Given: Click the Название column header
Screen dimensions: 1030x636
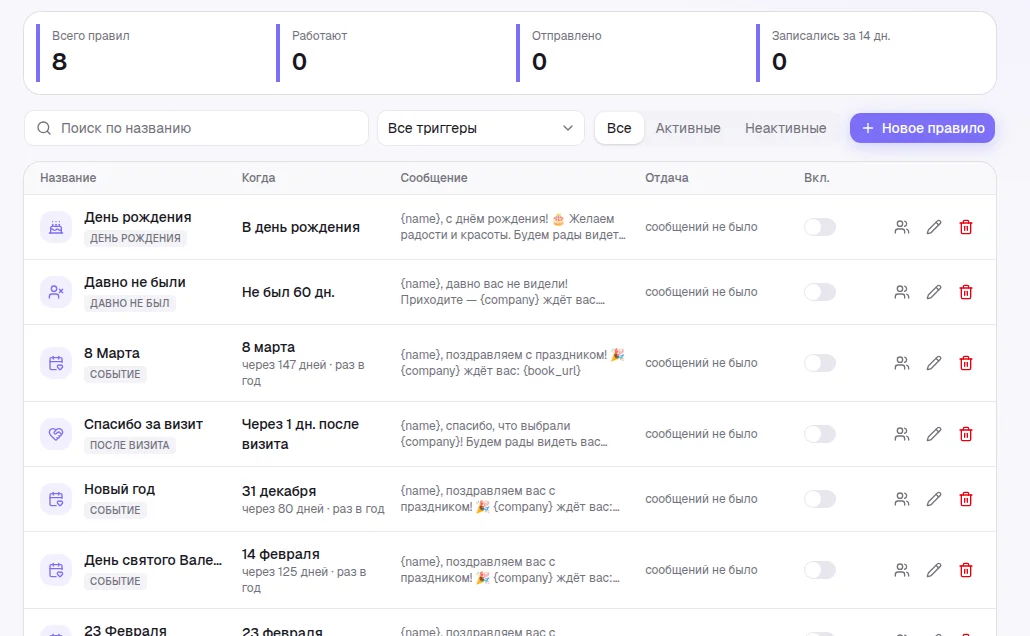Looking at the screenshot, I should click(x=68, y=178).
